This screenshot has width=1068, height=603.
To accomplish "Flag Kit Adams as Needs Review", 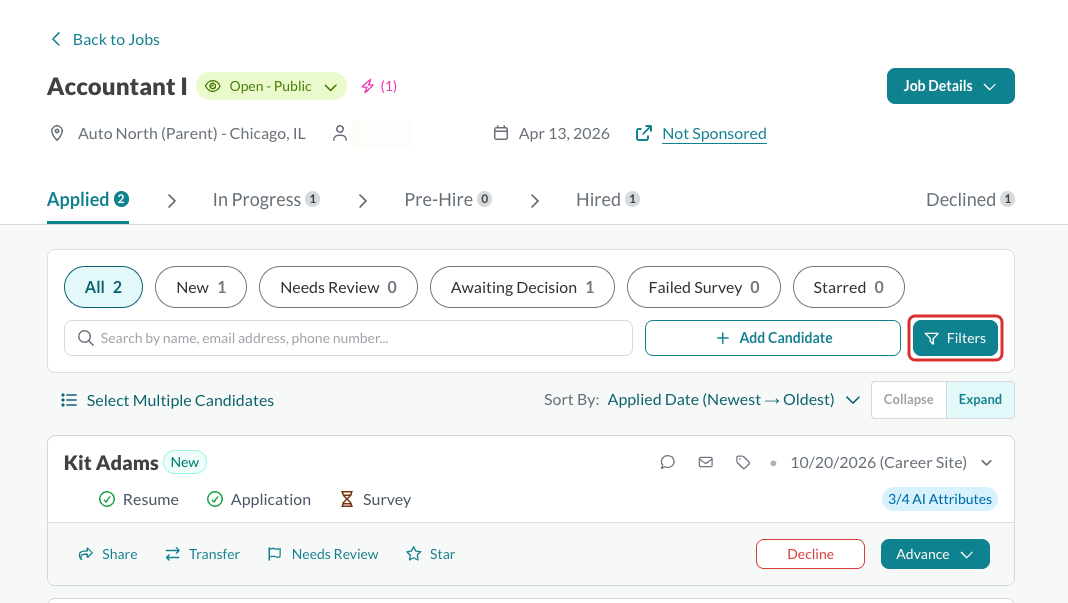I will point(323,554).
